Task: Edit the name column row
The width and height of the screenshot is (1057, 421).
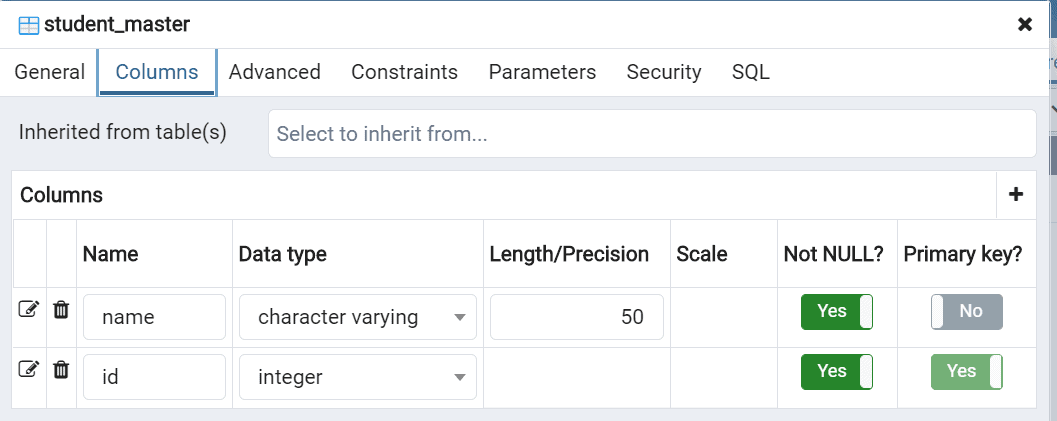Action: [x=29, y=310]
